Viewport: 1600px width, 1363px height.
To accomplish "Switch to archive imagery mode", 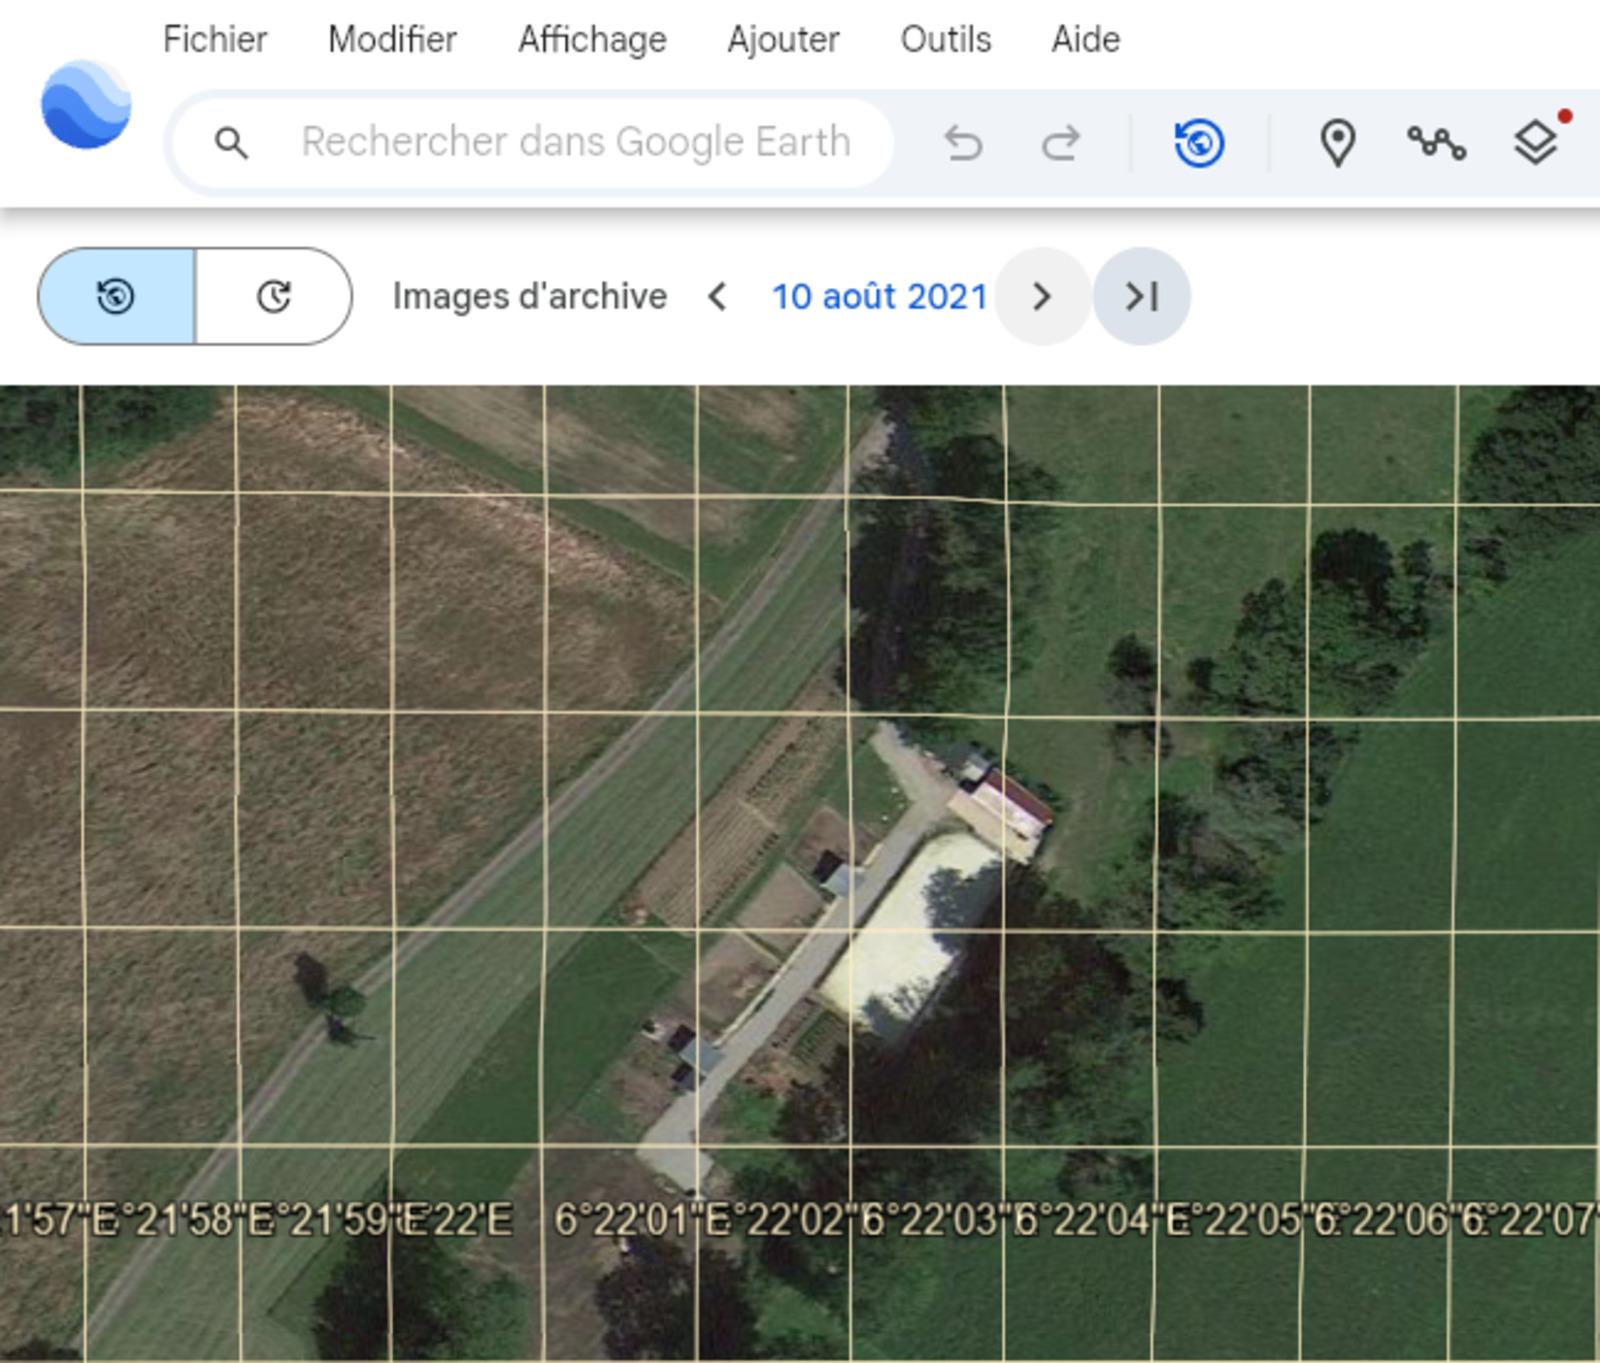I will click(116, 297).
